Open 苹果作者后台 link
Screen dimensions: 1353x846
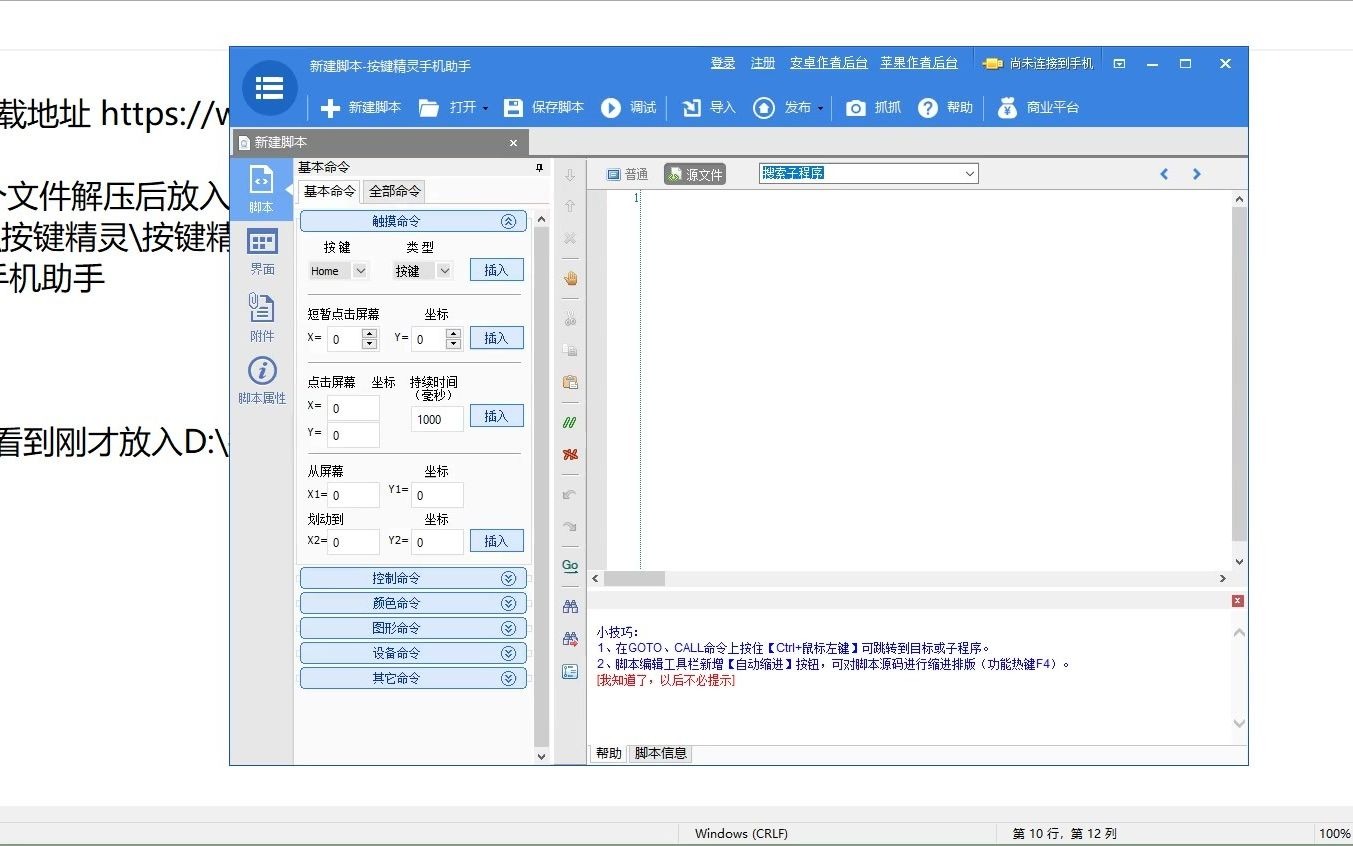tap(919, 63)
